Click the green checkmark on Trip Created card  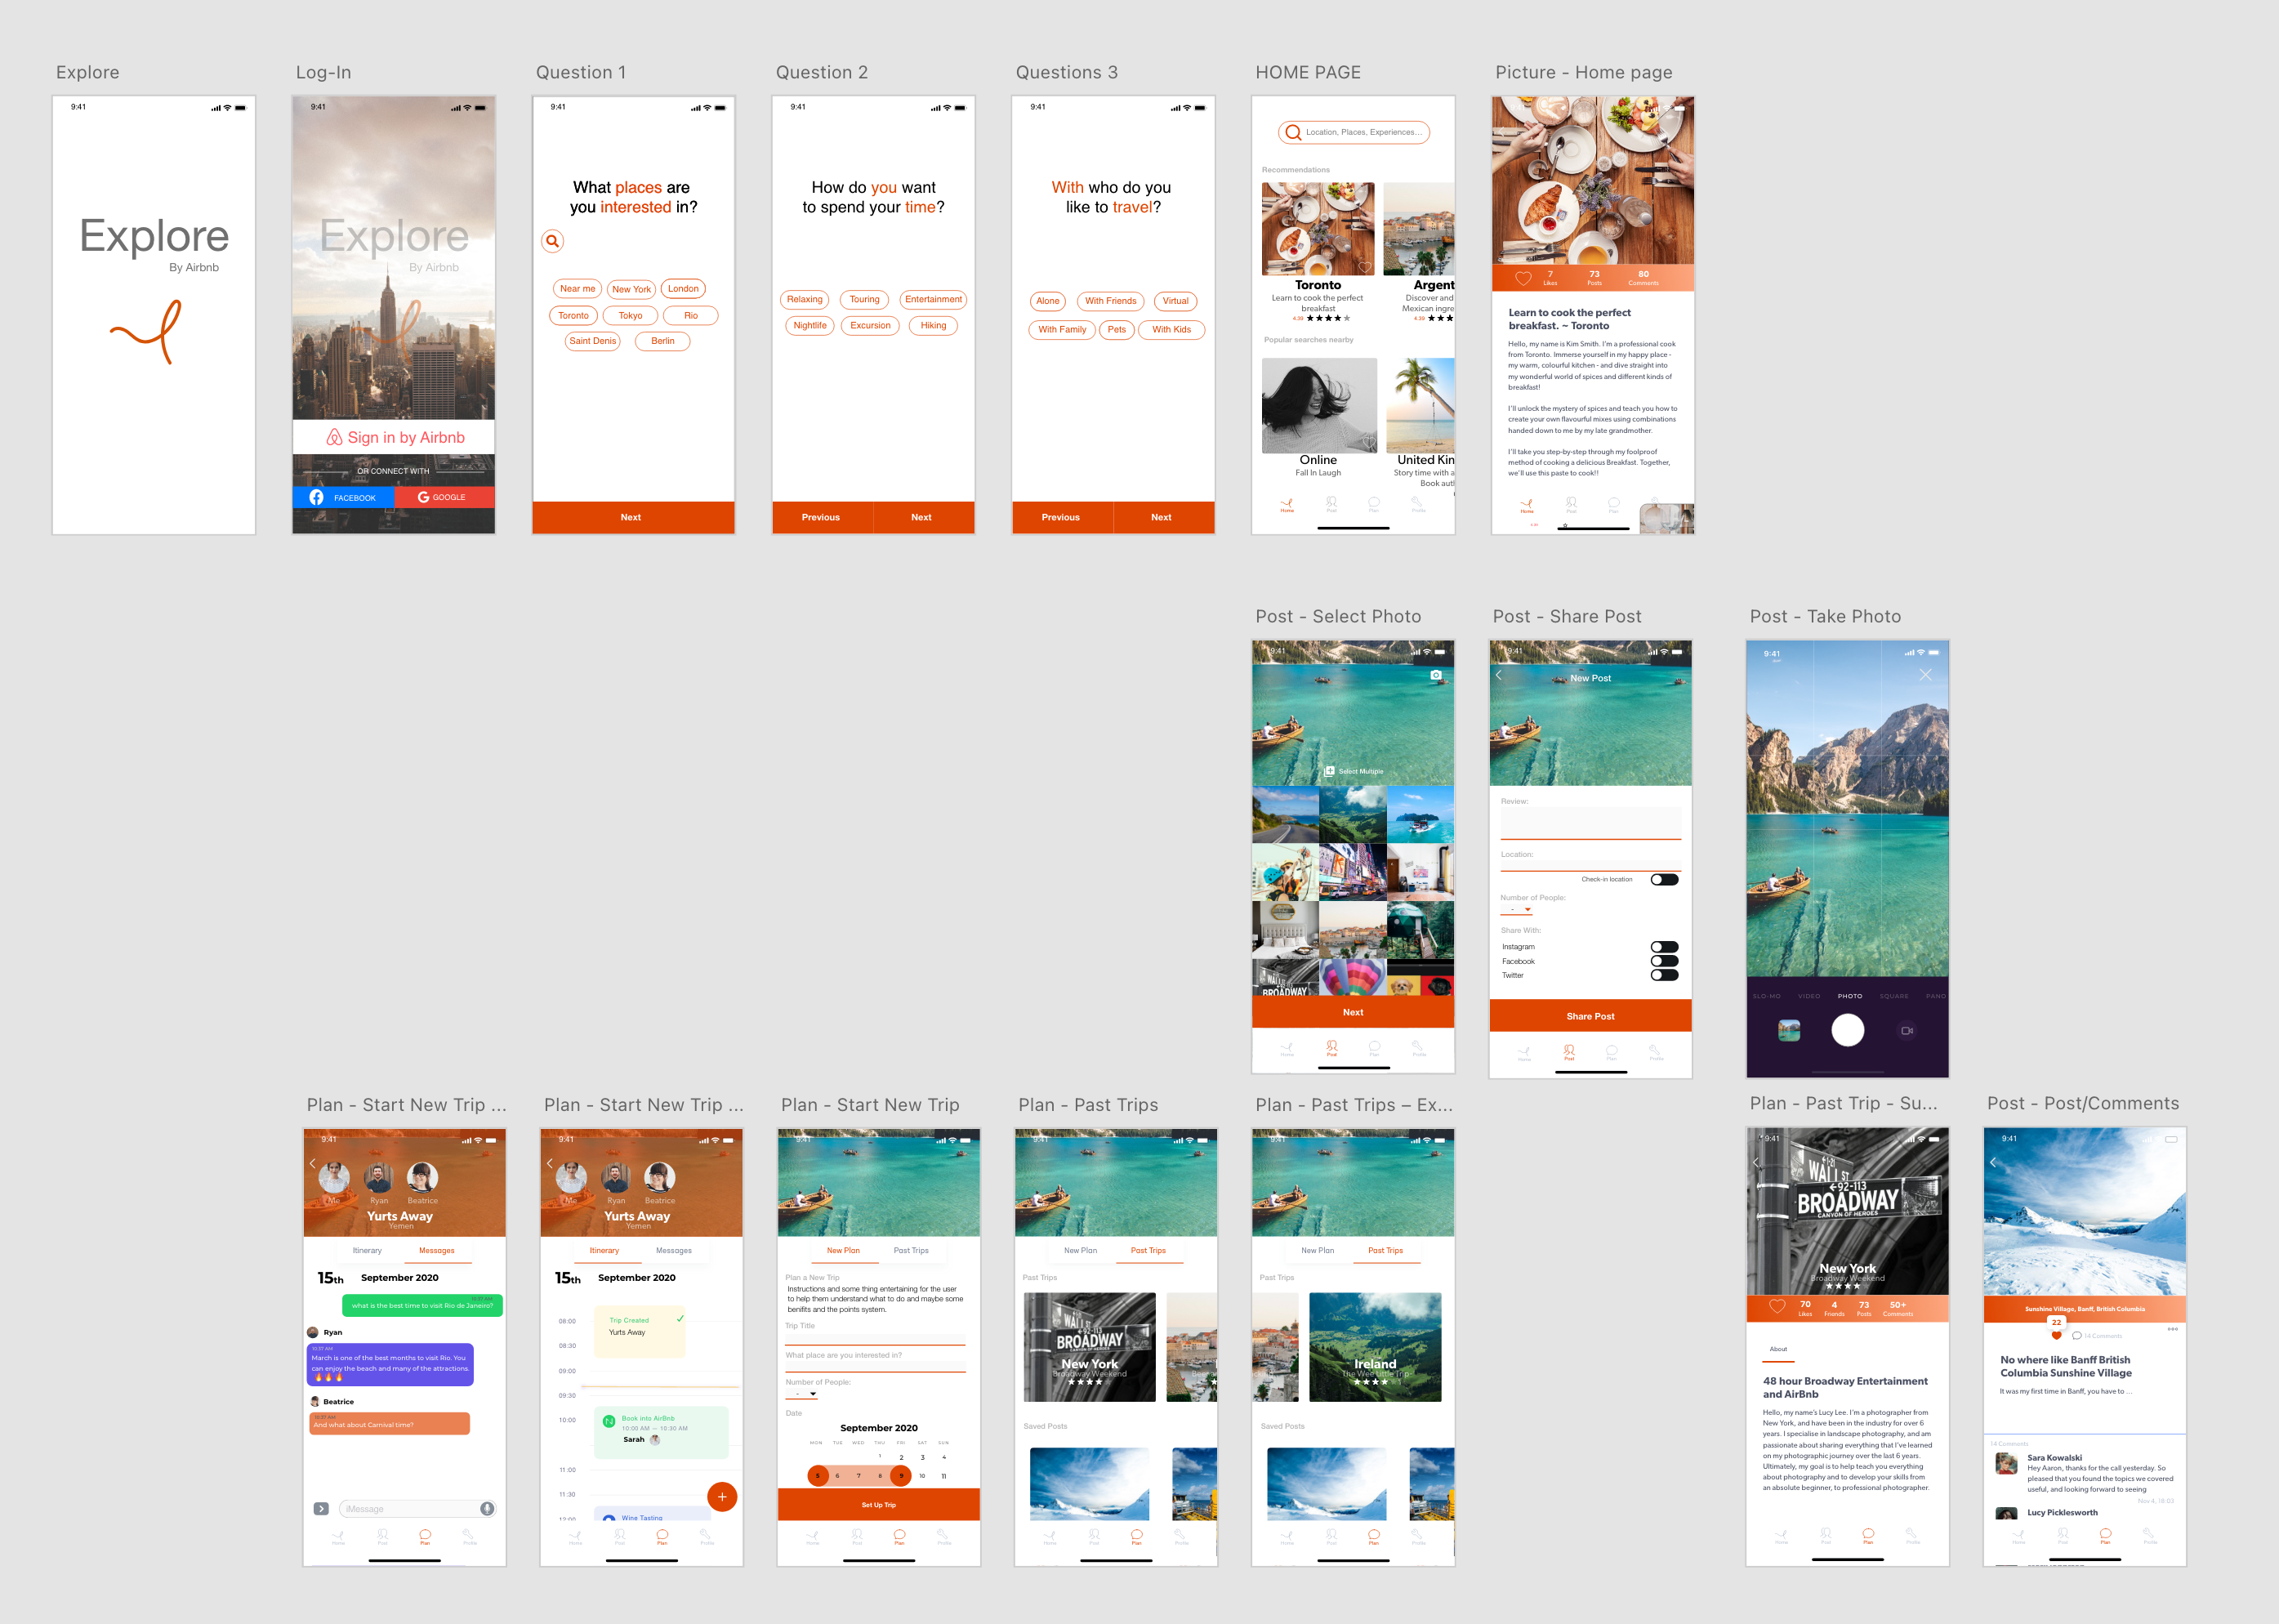coord(680,1318)
